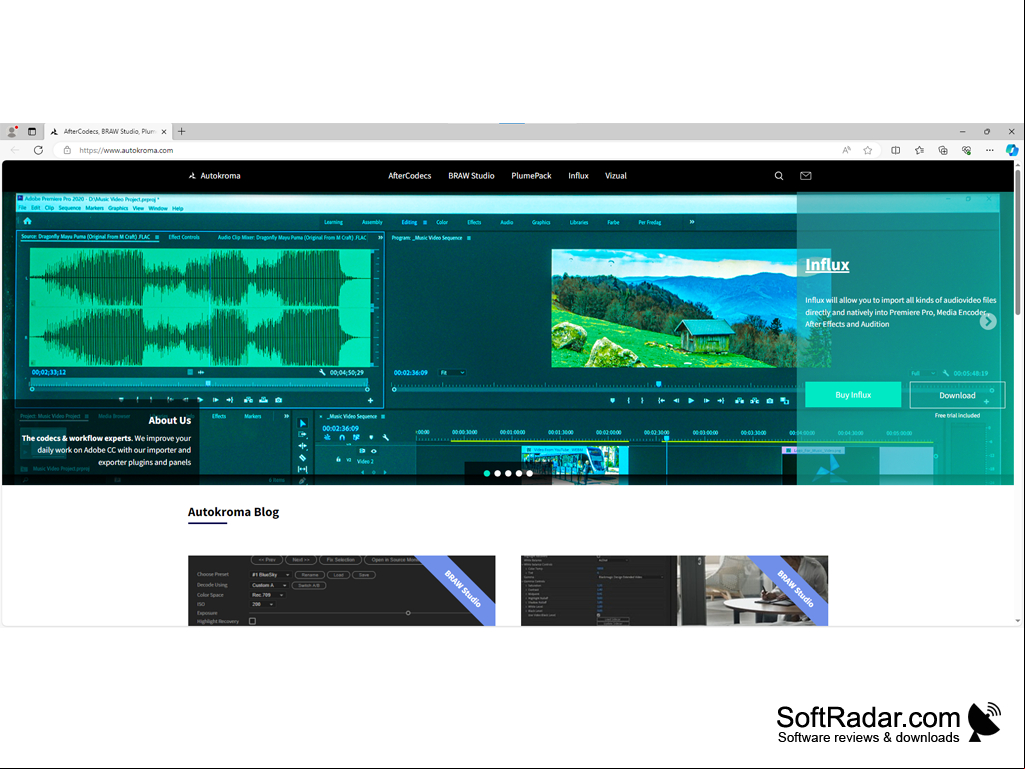The width and height of the screenshot is (1025, 769).
Task: Select the fifth carousel dot
Action: (x=529, y=473)
